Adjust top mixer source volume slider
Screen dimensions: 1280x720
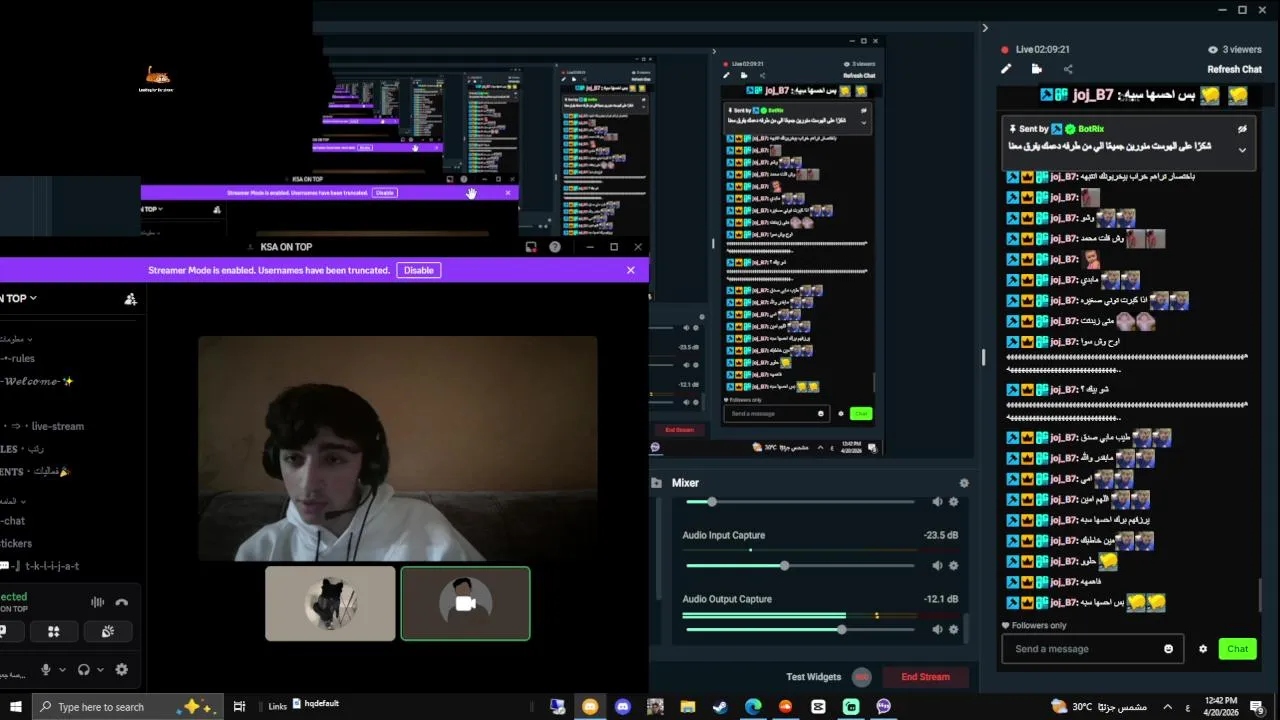800,502
